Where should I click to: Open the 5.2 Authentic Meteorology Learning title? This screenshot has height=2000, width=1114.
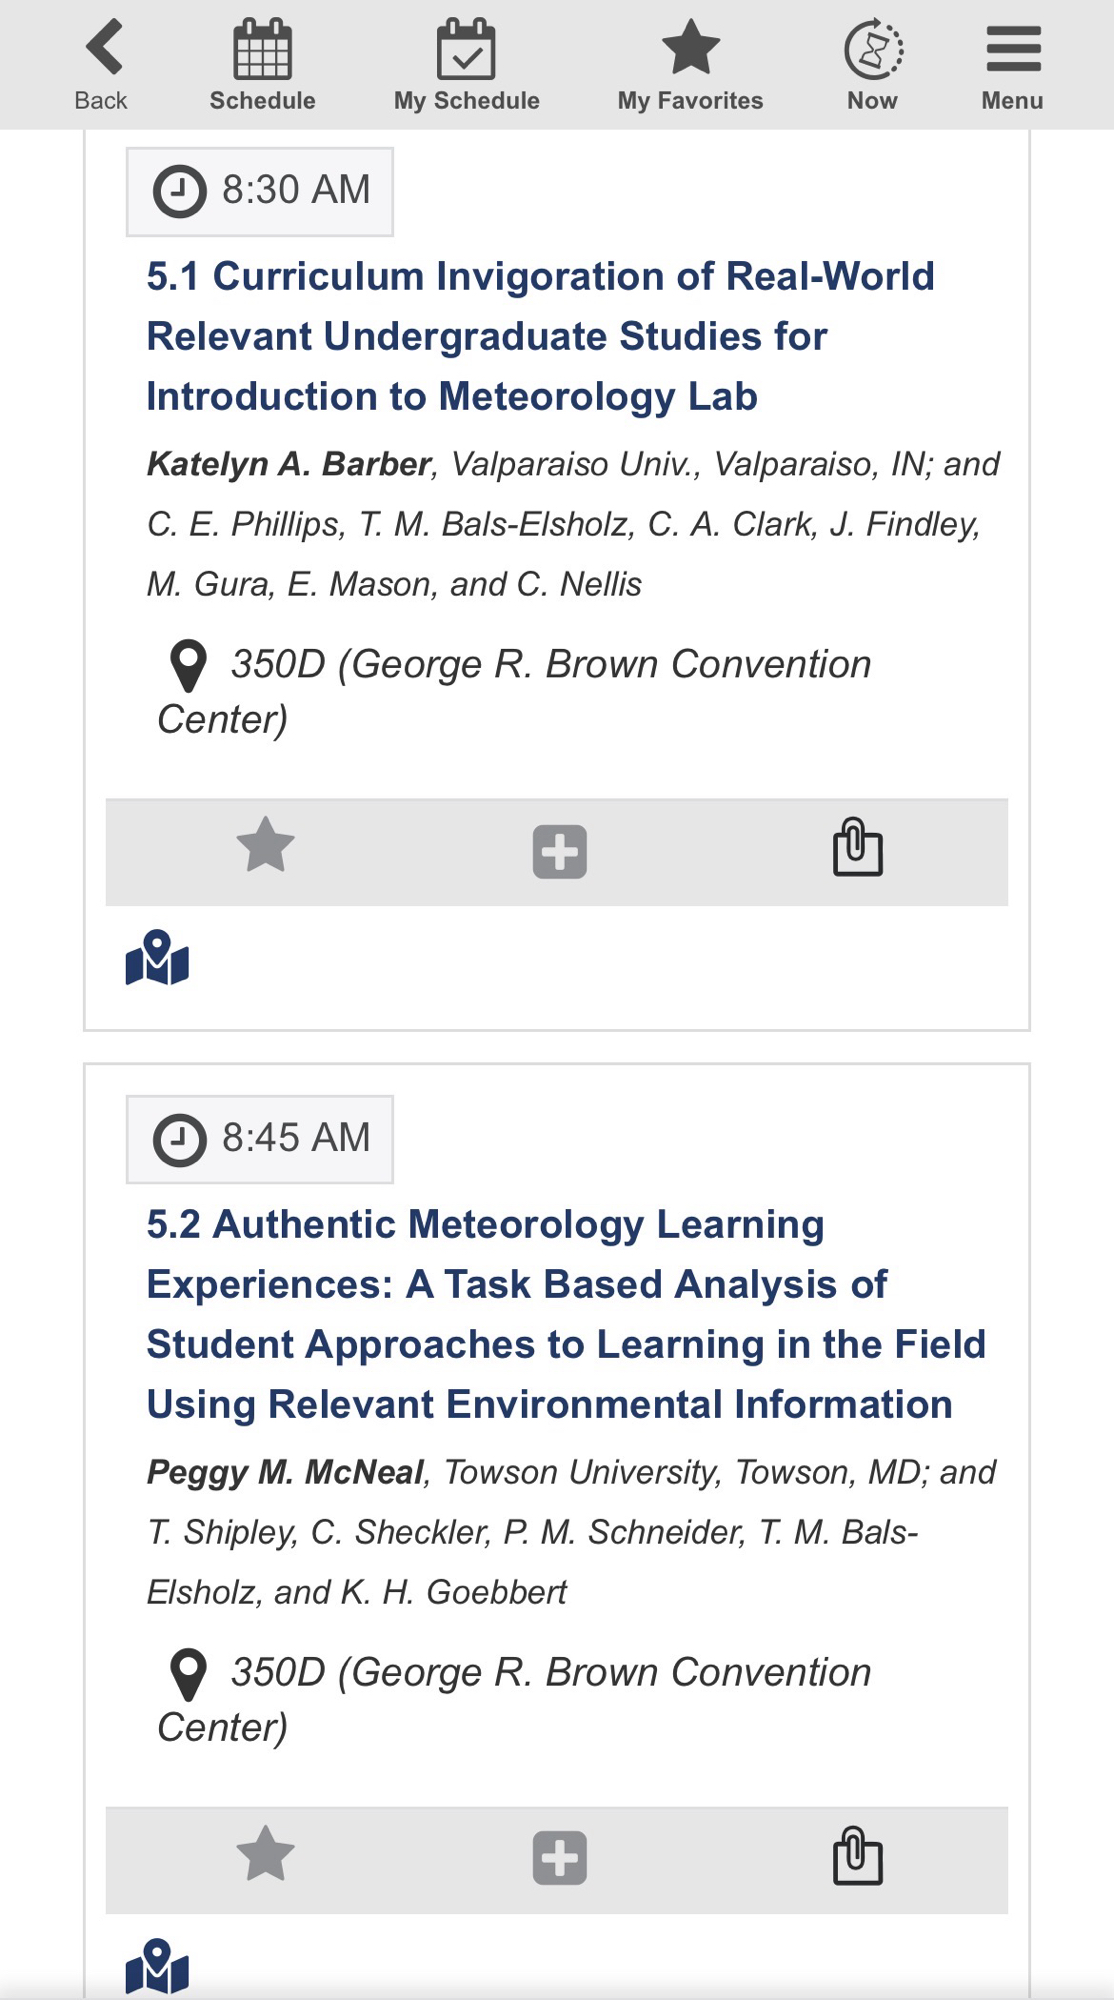tap(565, 1314)
